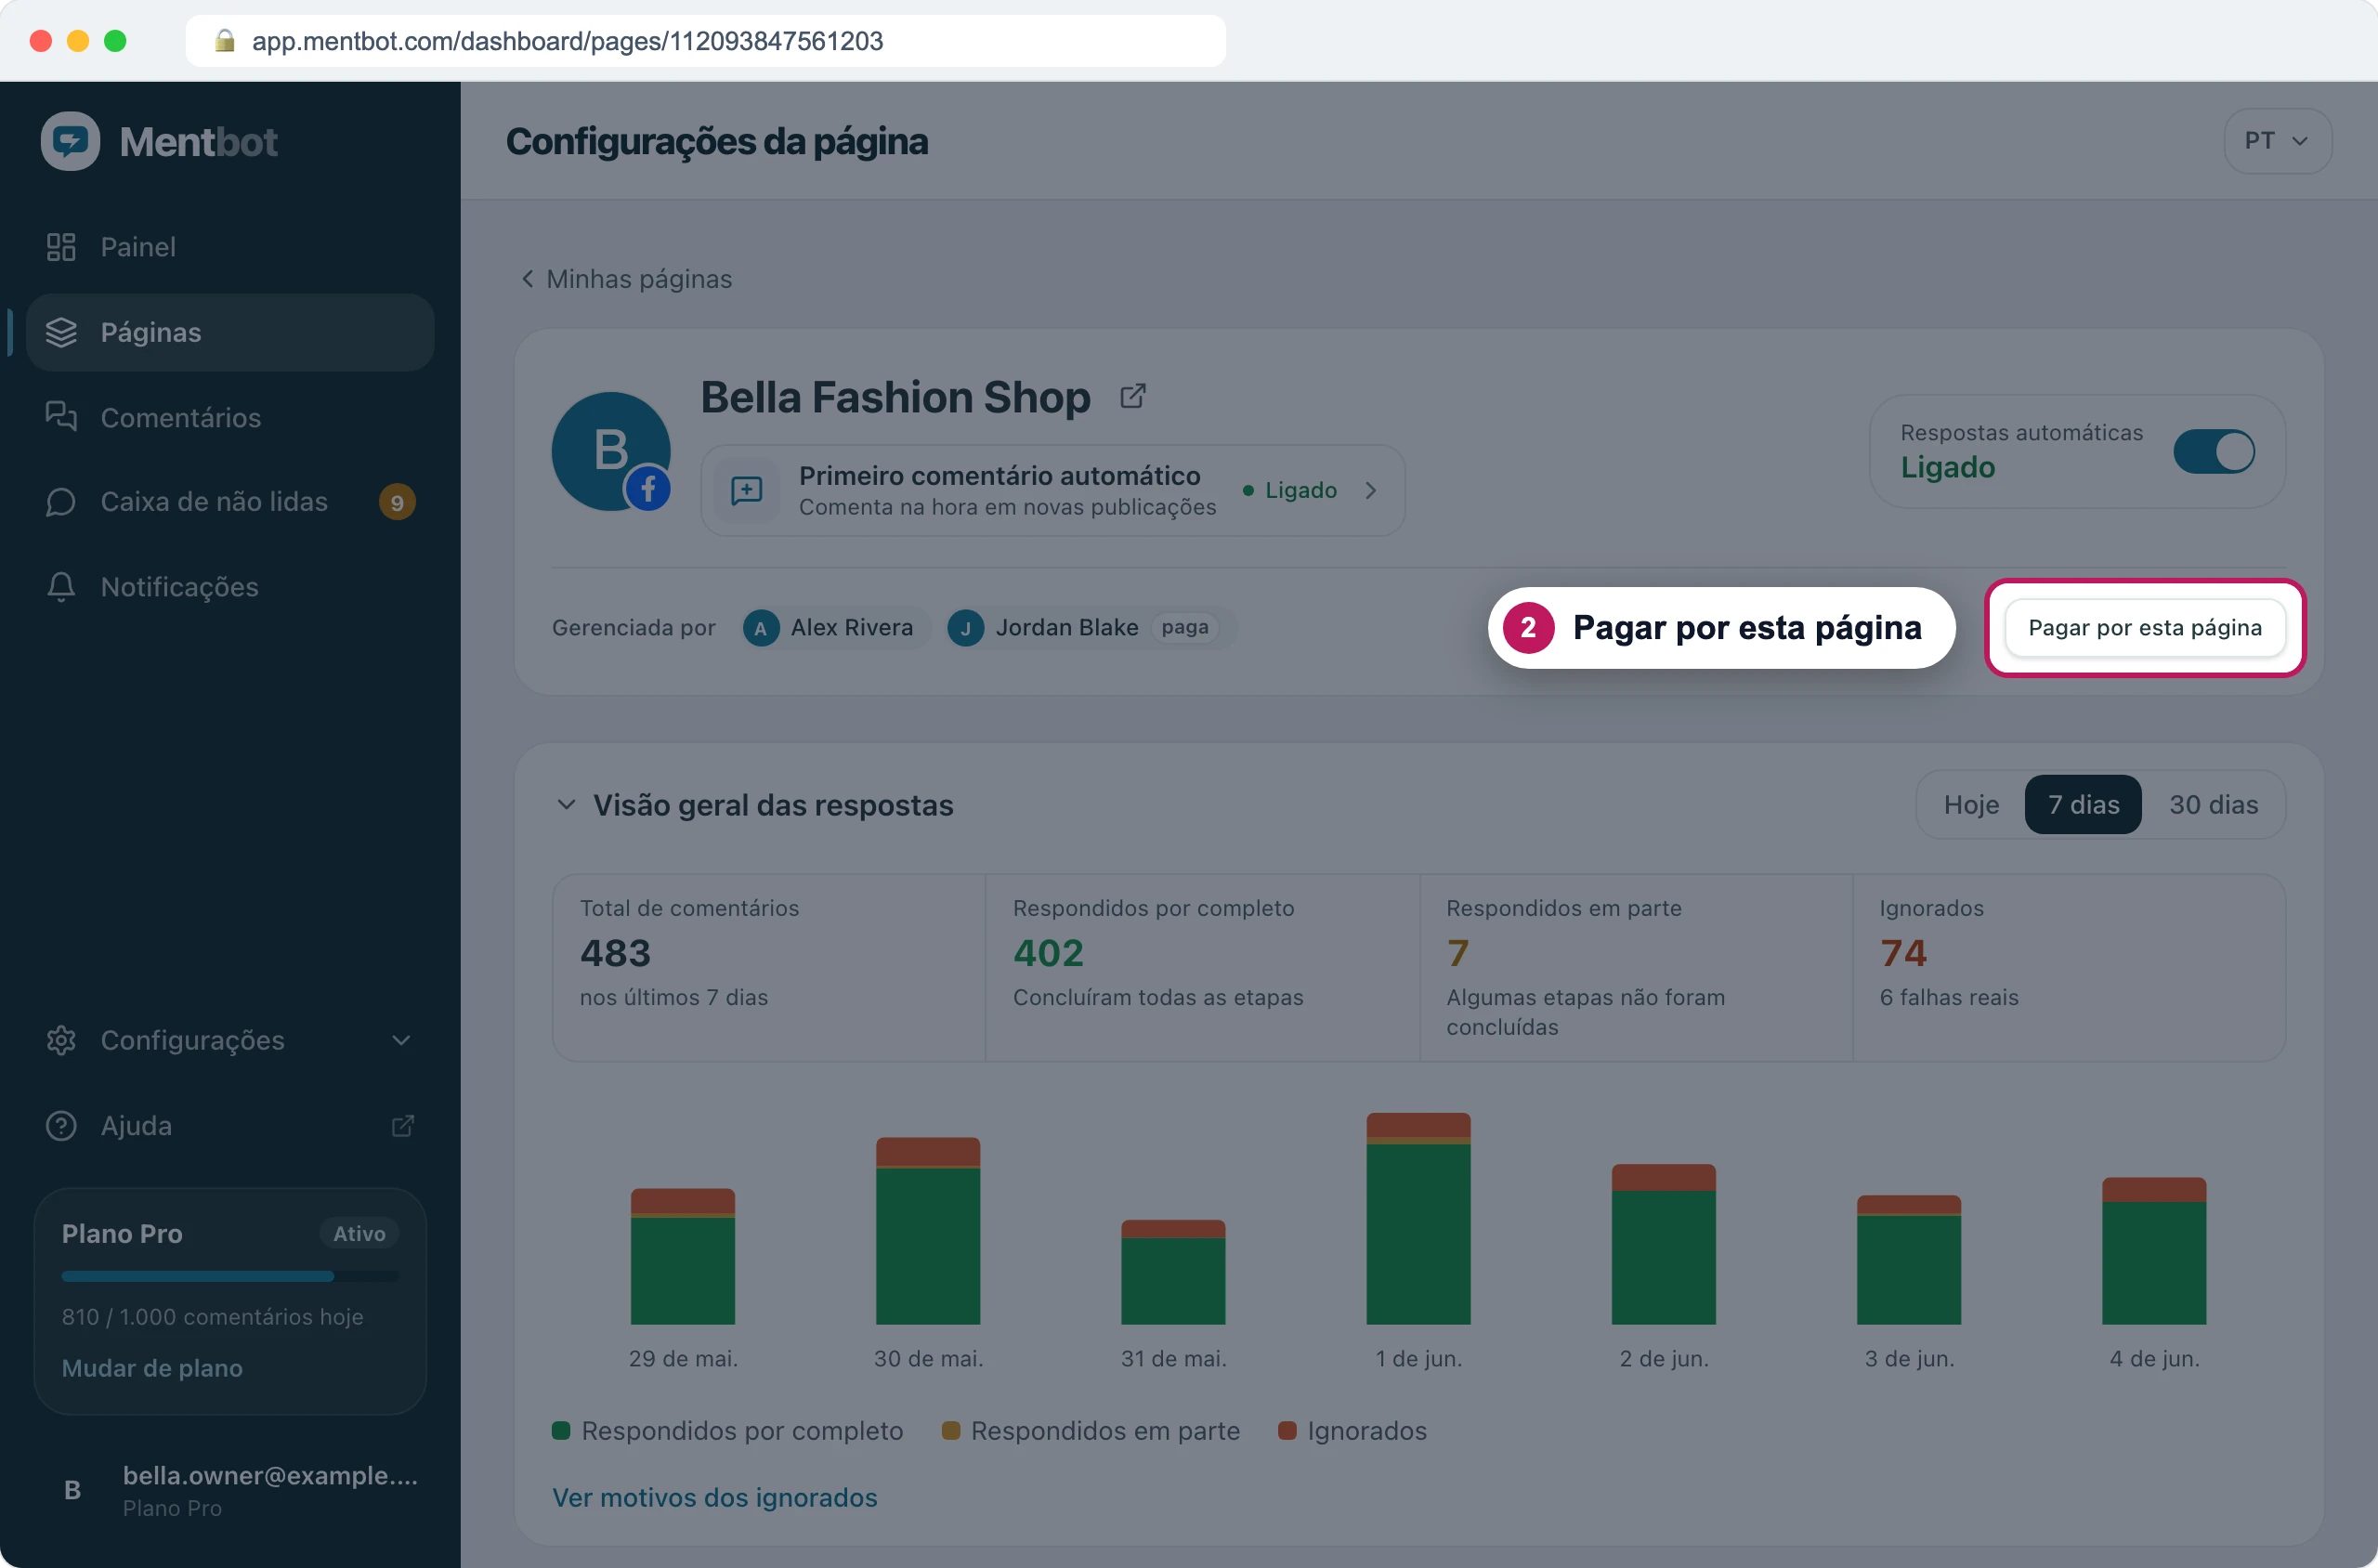Image resolution: width=2378 pixels, height=1568 pixels.
Task: Click the Mentbot logo icon
Action: pyautogui.click(x=70, y=141)
